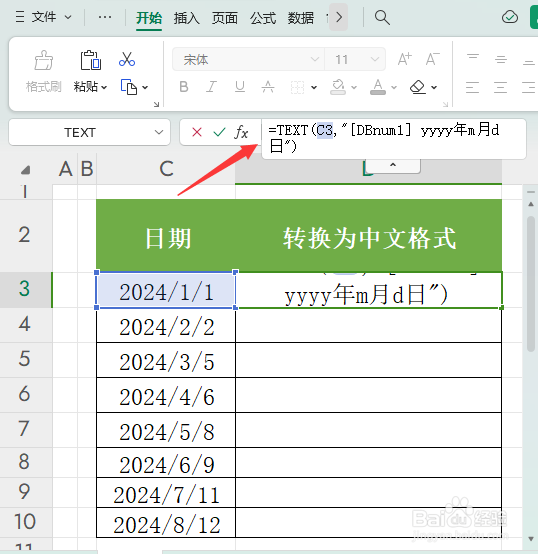Open the 页面 ribbon tab
This screenshot has height=554, width=538.
click(x=225, y=18)
